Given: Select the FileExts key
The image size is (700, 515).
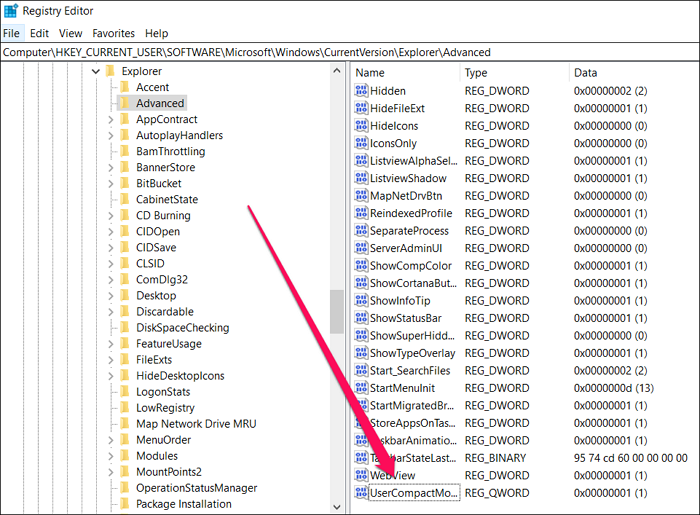Looking at the screenshot, I should (154, 360).
